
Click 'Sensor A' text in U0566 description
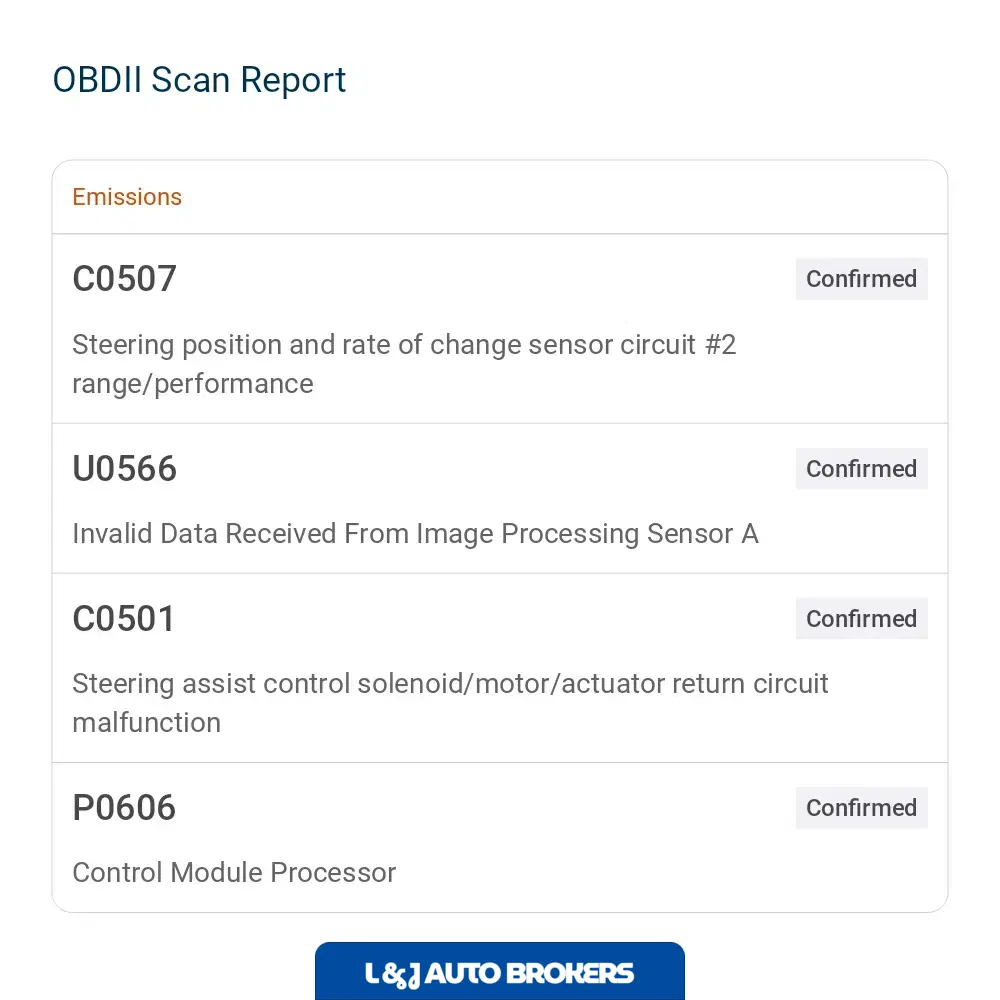pos(703,534)
